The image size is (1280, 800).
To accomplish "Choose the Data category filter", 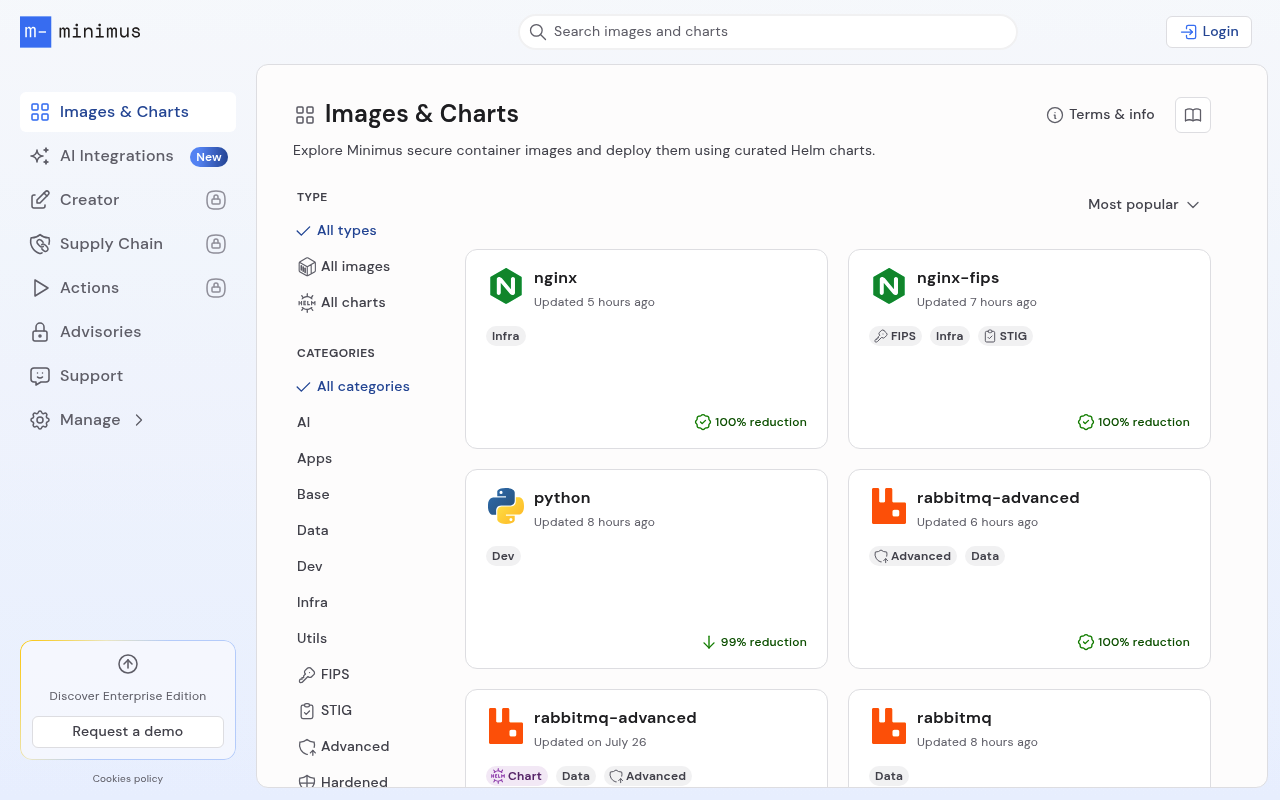I will [x=313, y=530].
